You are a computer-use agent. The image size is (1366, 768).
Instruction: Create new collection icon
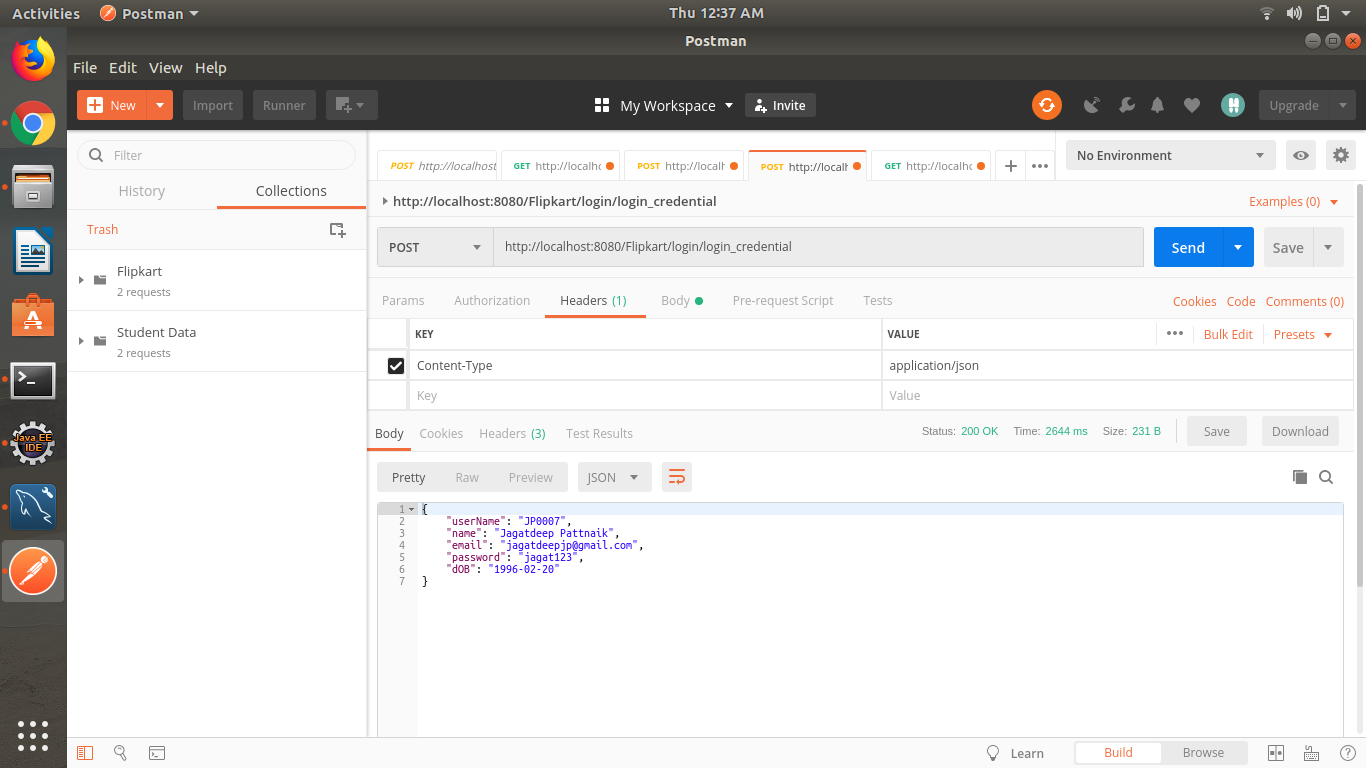(x=338, y=230)
